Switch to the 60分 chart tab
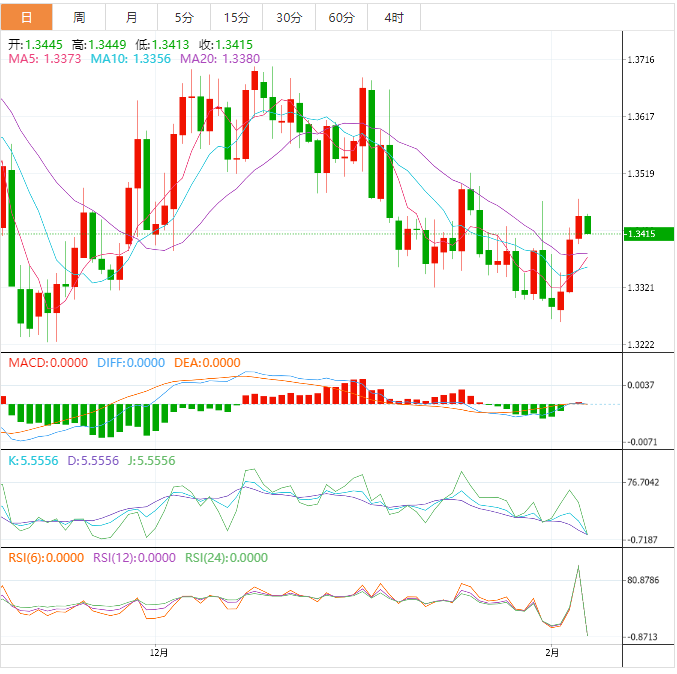Screen dimensions: 677x674 (x=341, y=17)
